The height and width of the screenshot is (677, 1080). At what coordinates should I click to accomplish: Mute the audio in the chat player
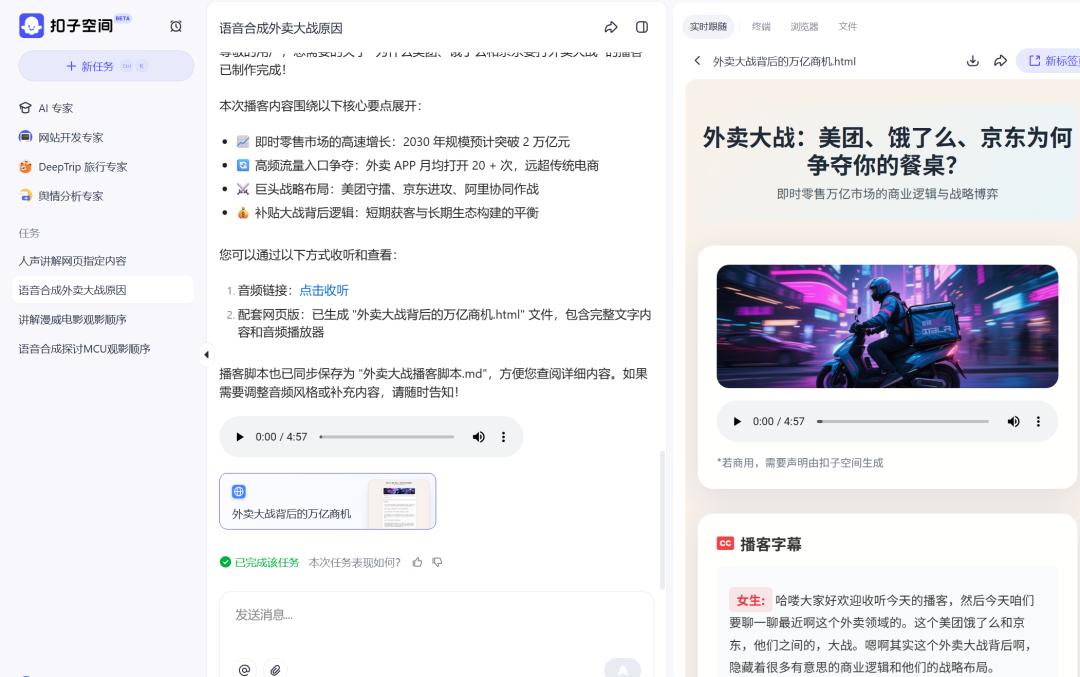[478, 437]
